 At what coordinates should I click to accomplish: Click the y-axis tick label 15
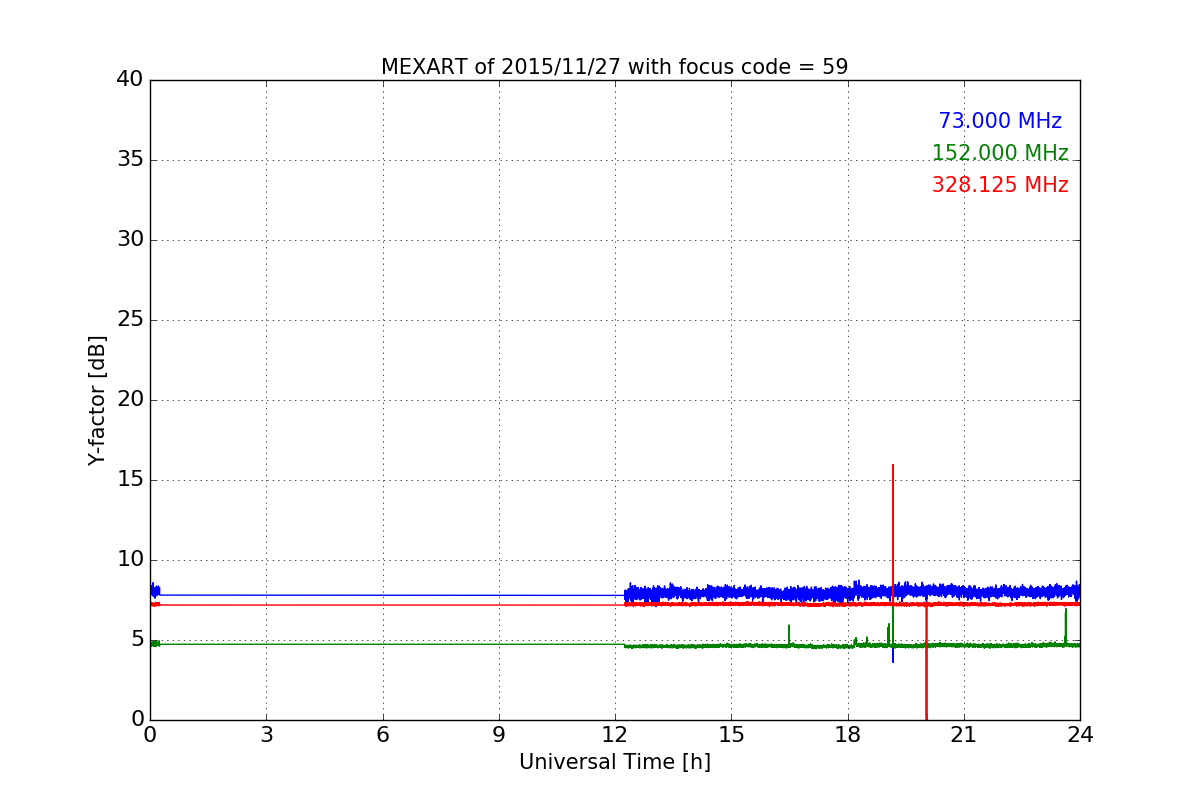point(130,479)
